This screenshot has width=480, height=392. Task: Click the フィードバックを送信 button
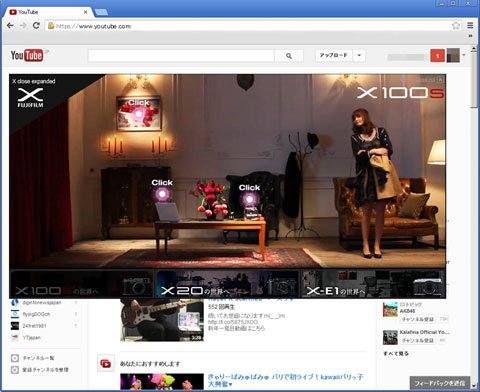point(440,383)
